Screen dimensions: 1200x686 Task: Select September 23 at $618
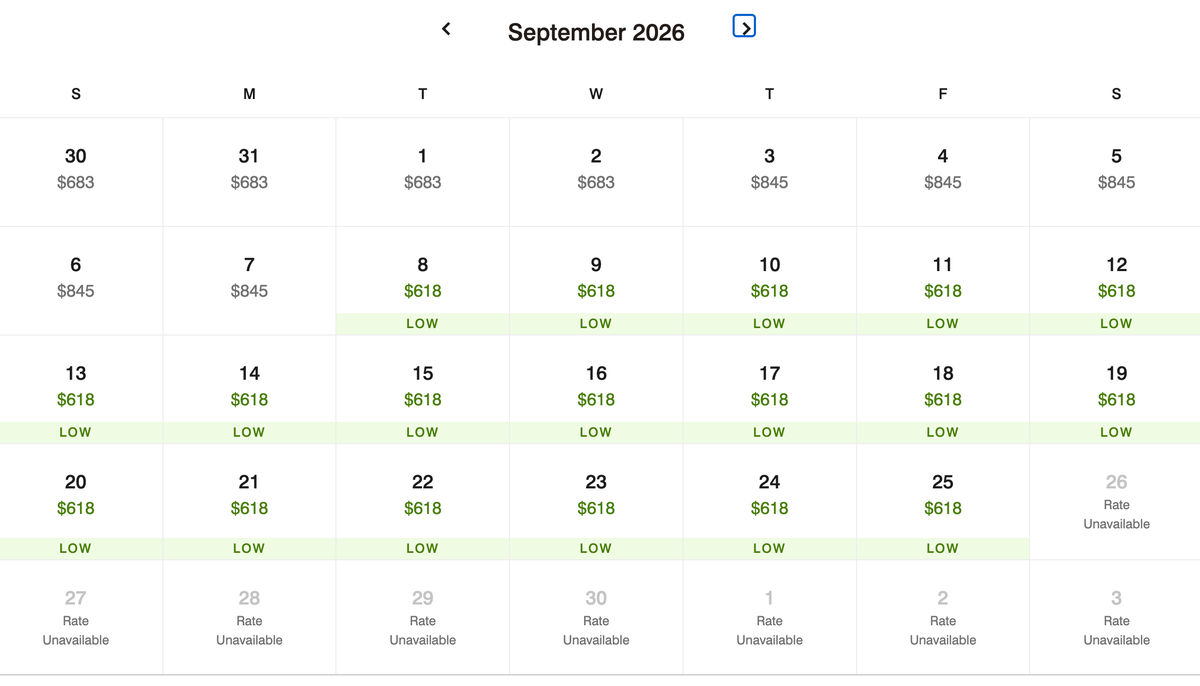596,496
